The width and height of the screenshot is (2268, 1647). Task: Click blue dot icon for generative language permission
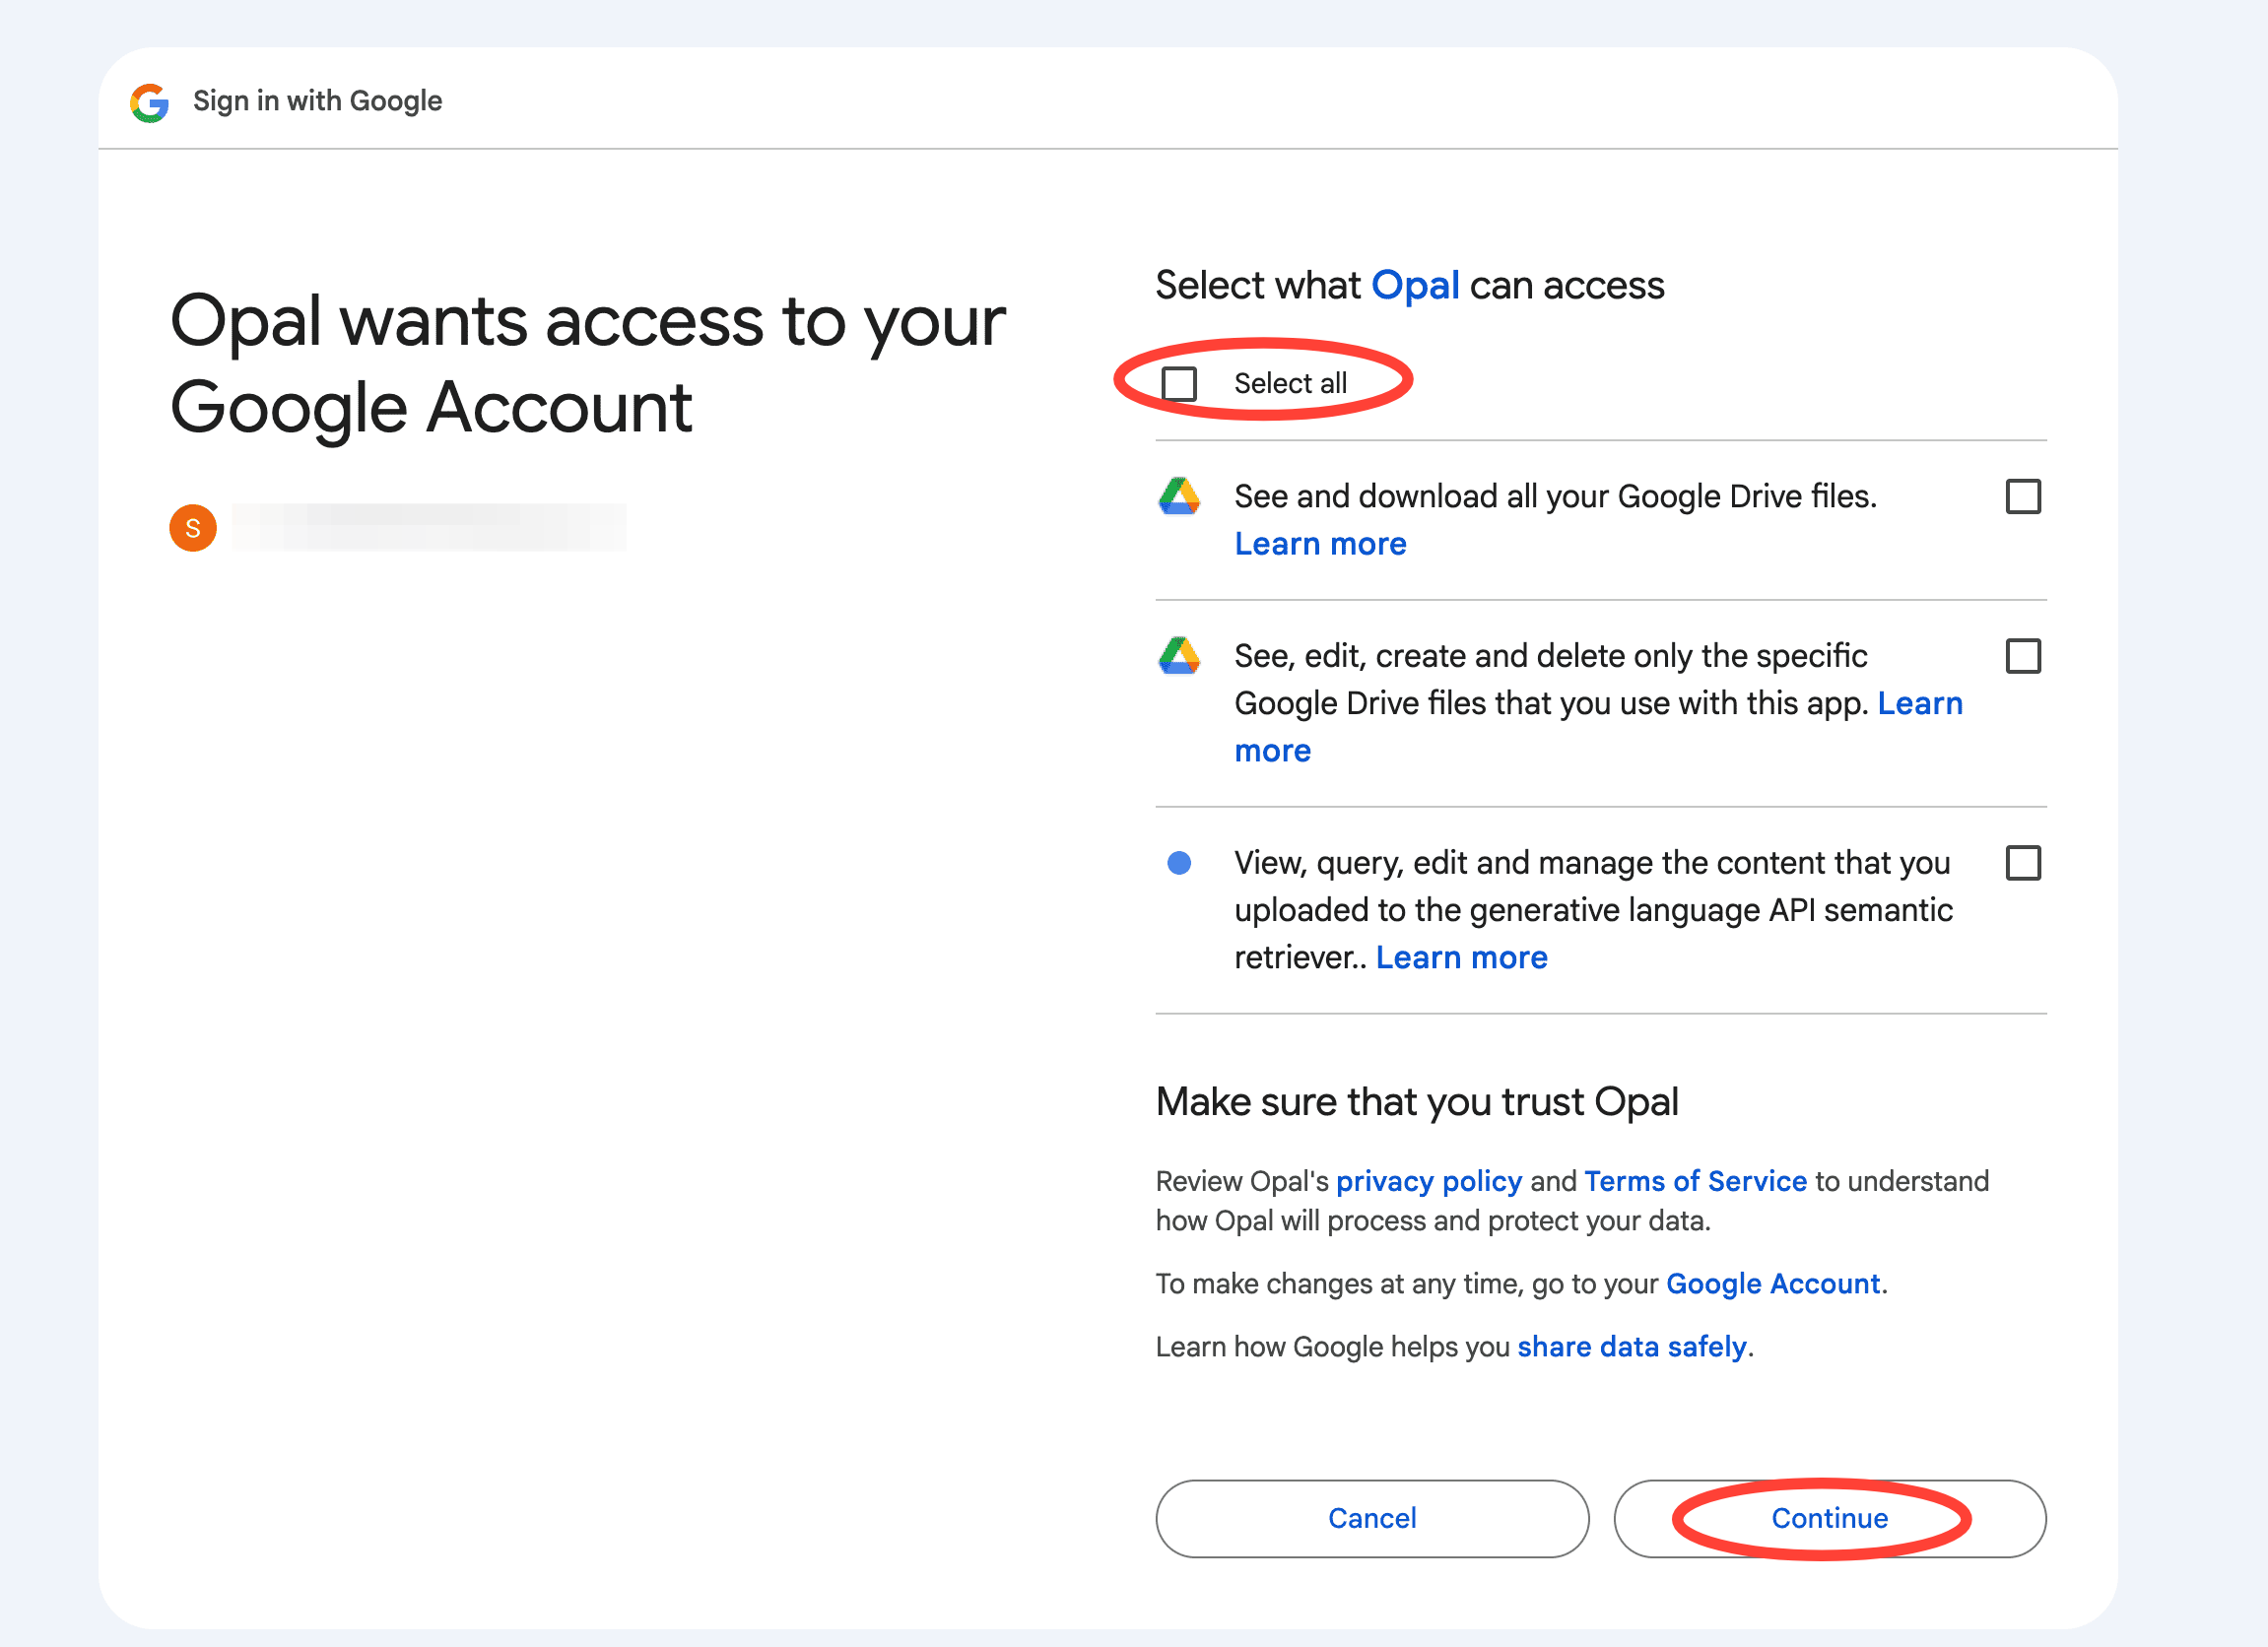[1179, 862]
